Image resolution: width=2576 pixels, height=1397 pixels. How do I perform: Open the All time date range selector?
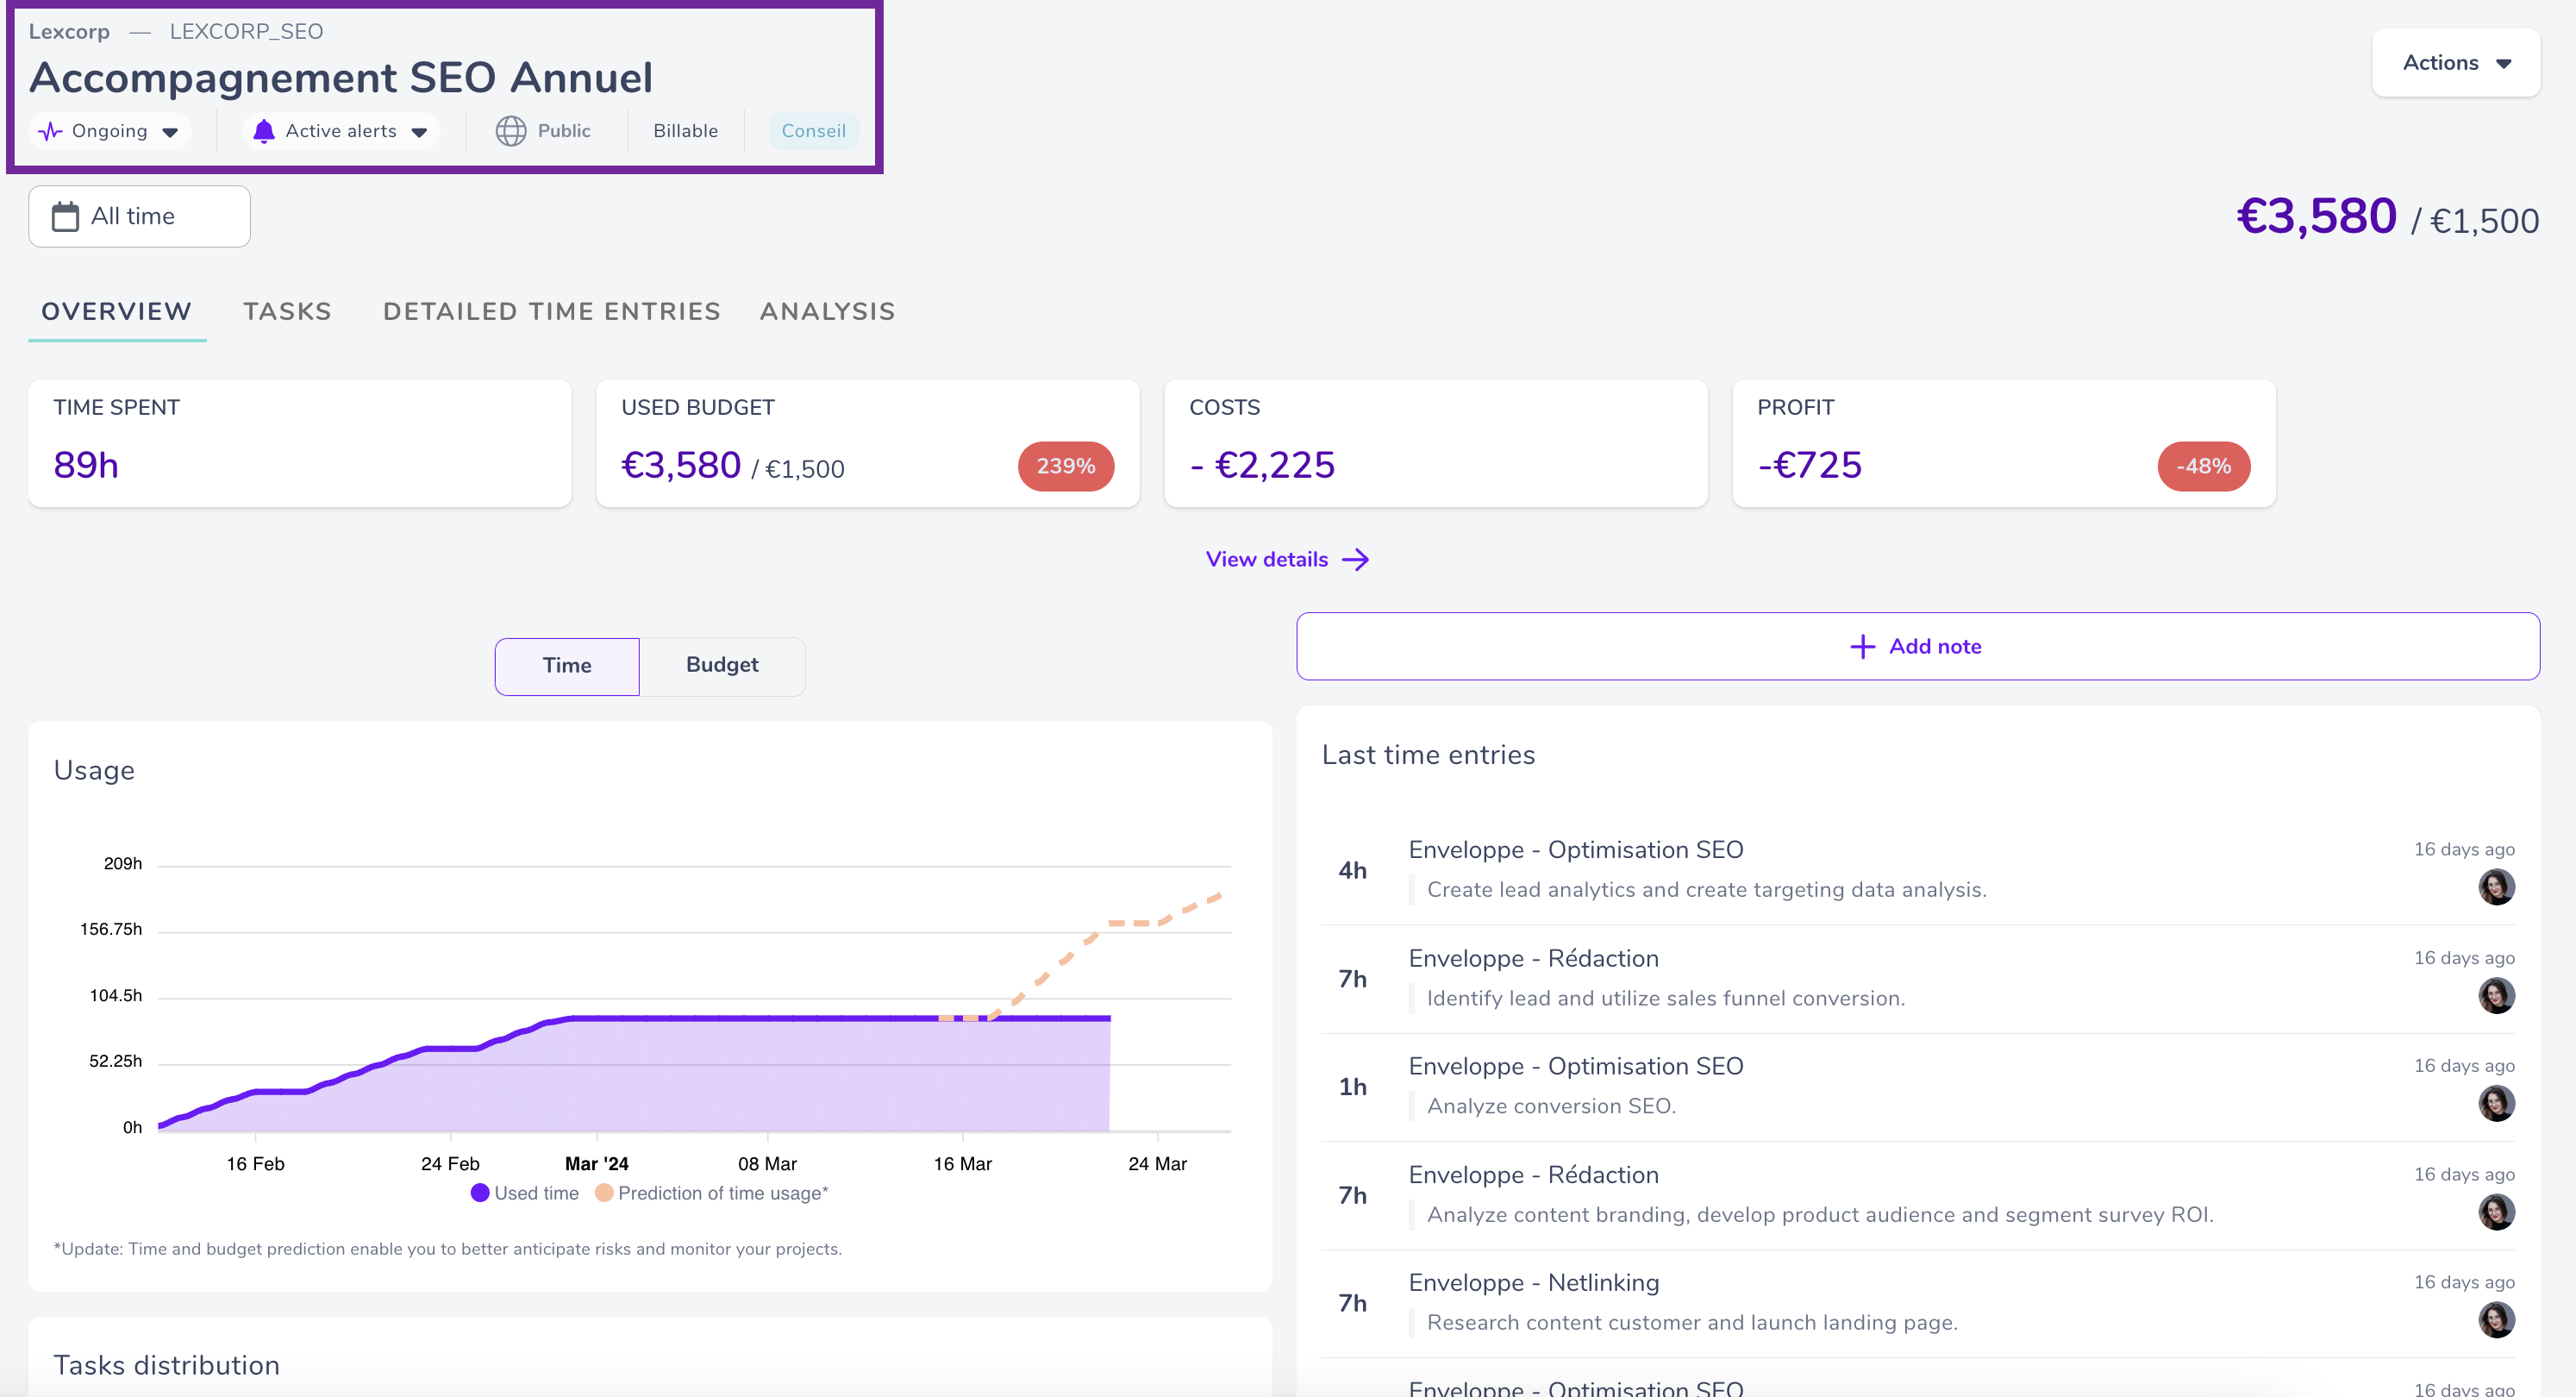[139, 216]
